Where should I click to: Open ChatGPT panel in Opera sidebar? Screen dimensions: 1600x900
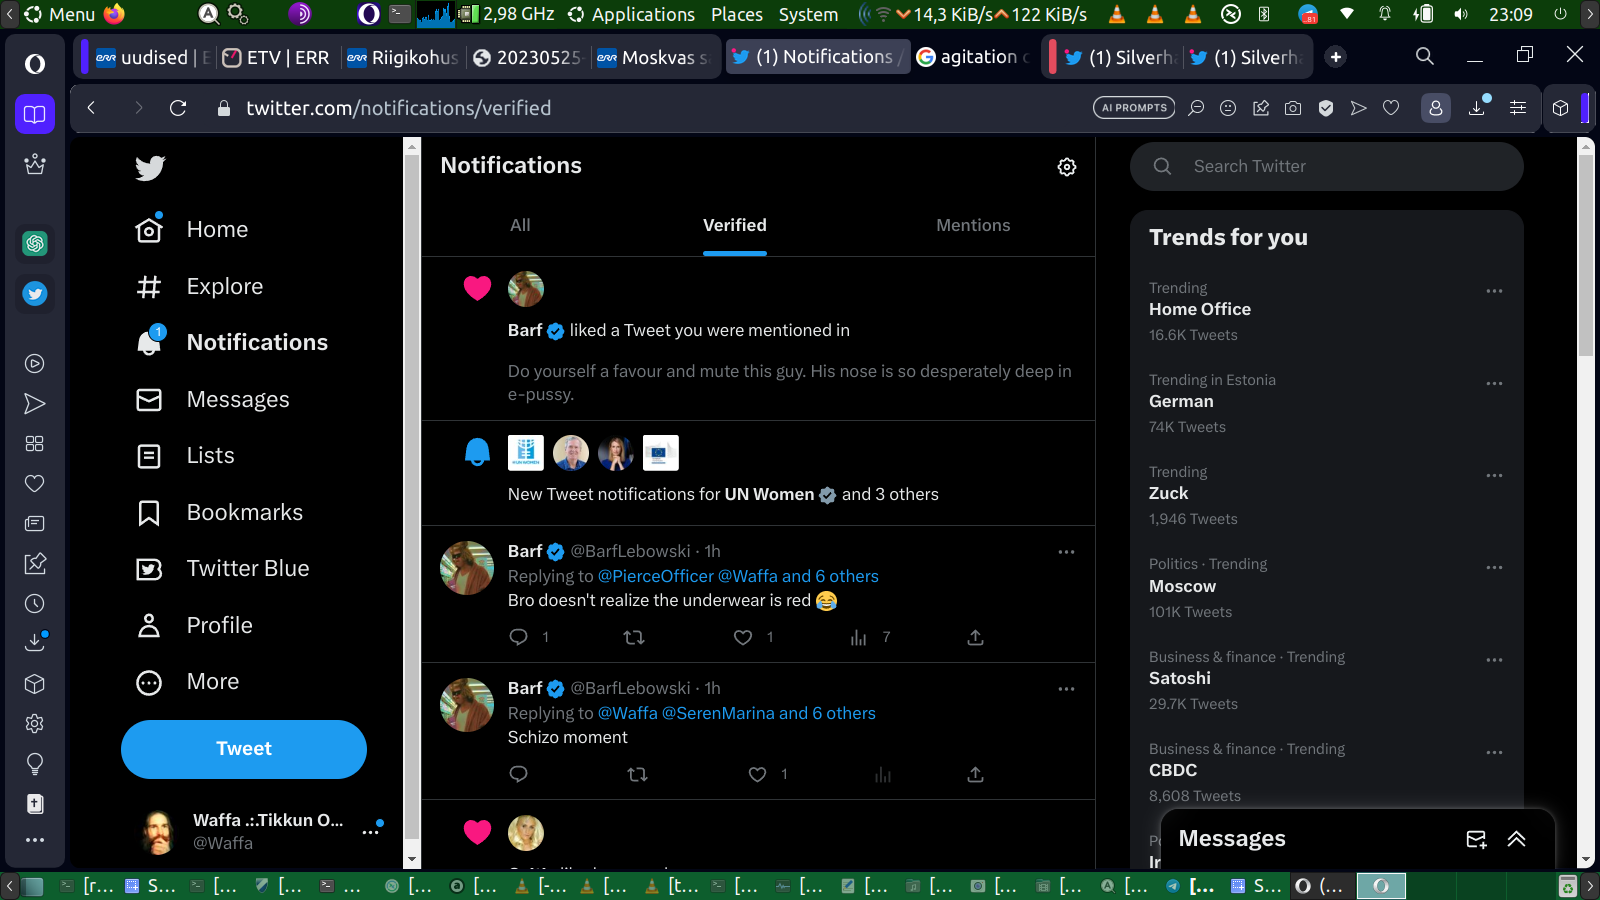35,243
